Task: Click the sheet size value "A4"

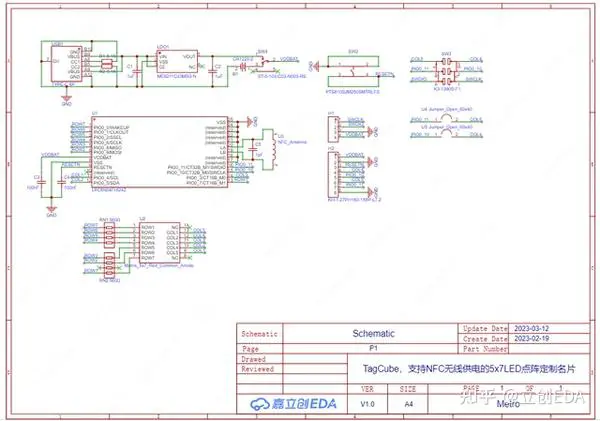Action: point(409,404)
